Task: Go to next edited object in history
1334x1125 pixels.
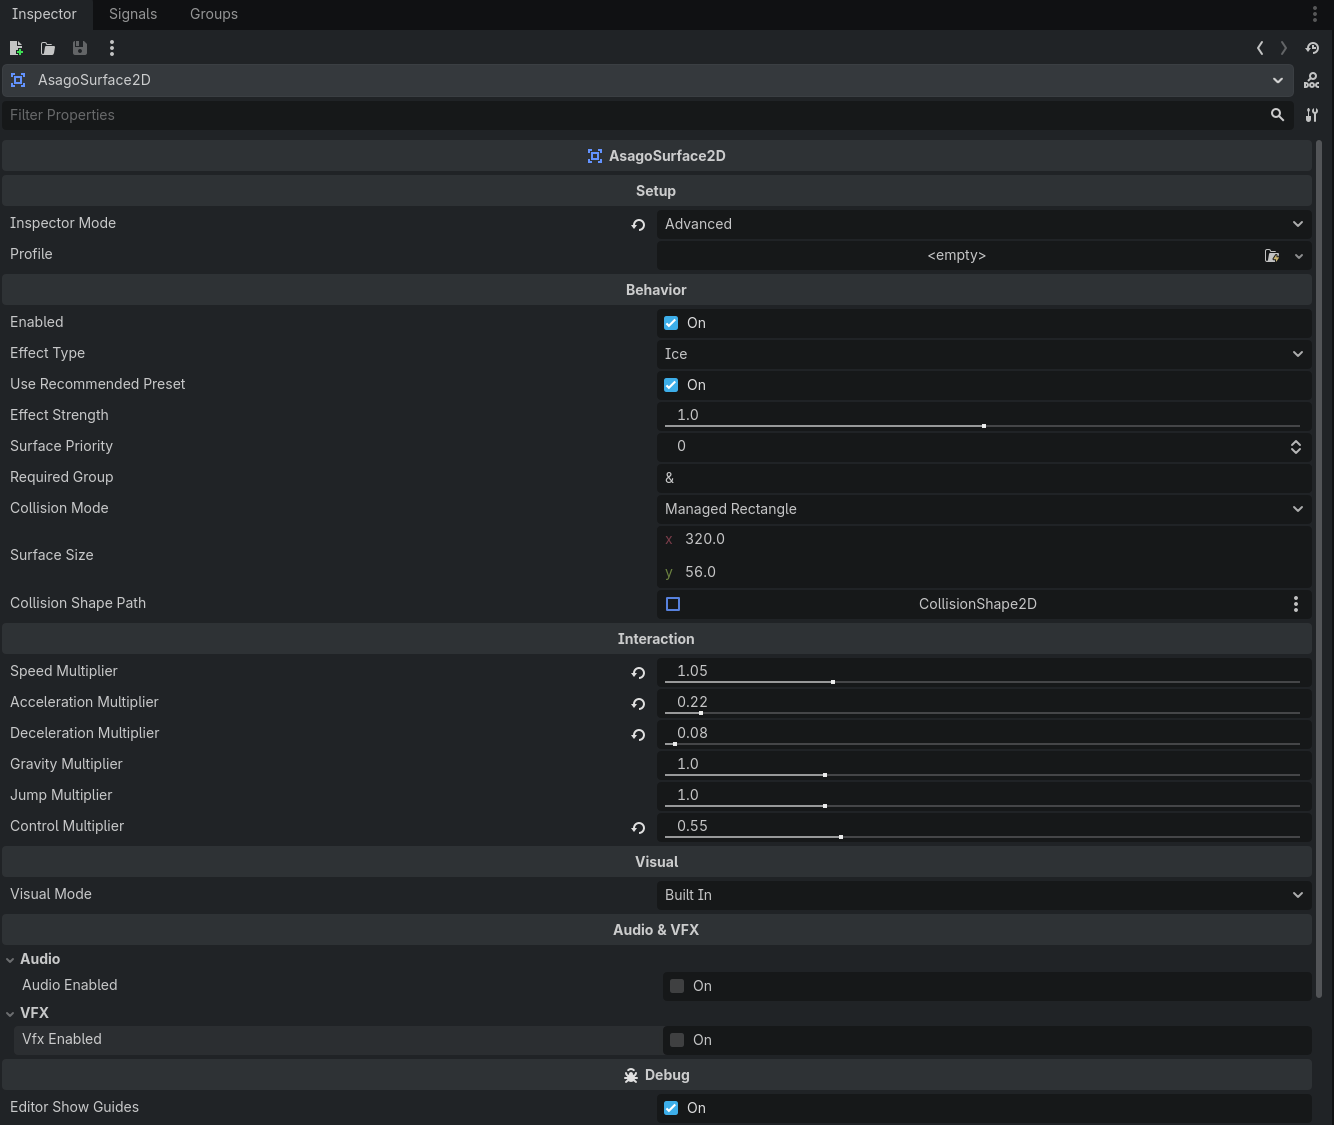Action: 1284,48
